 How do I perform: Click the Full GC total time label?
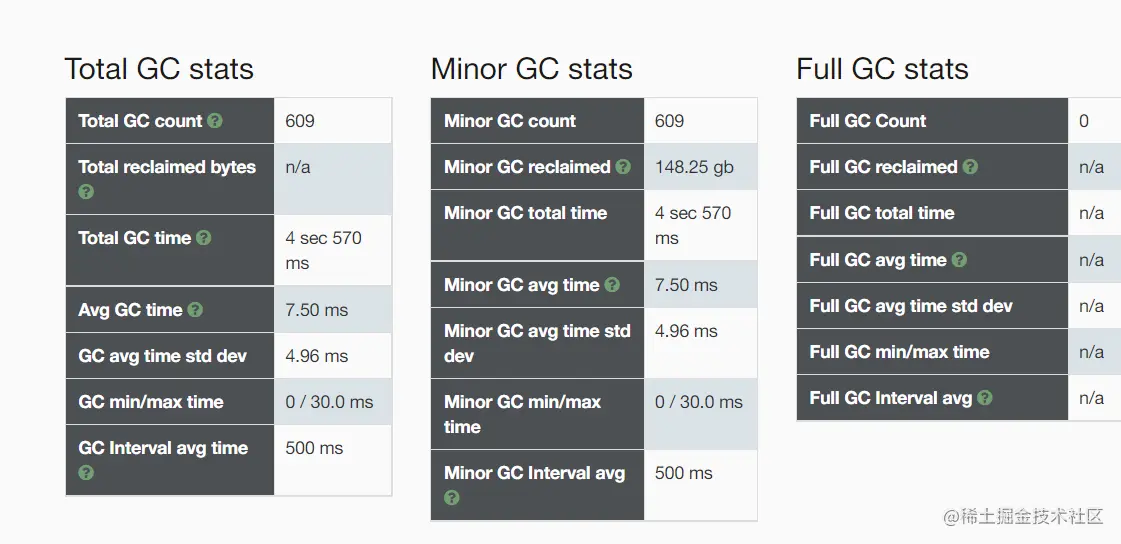tap(882, 213)
